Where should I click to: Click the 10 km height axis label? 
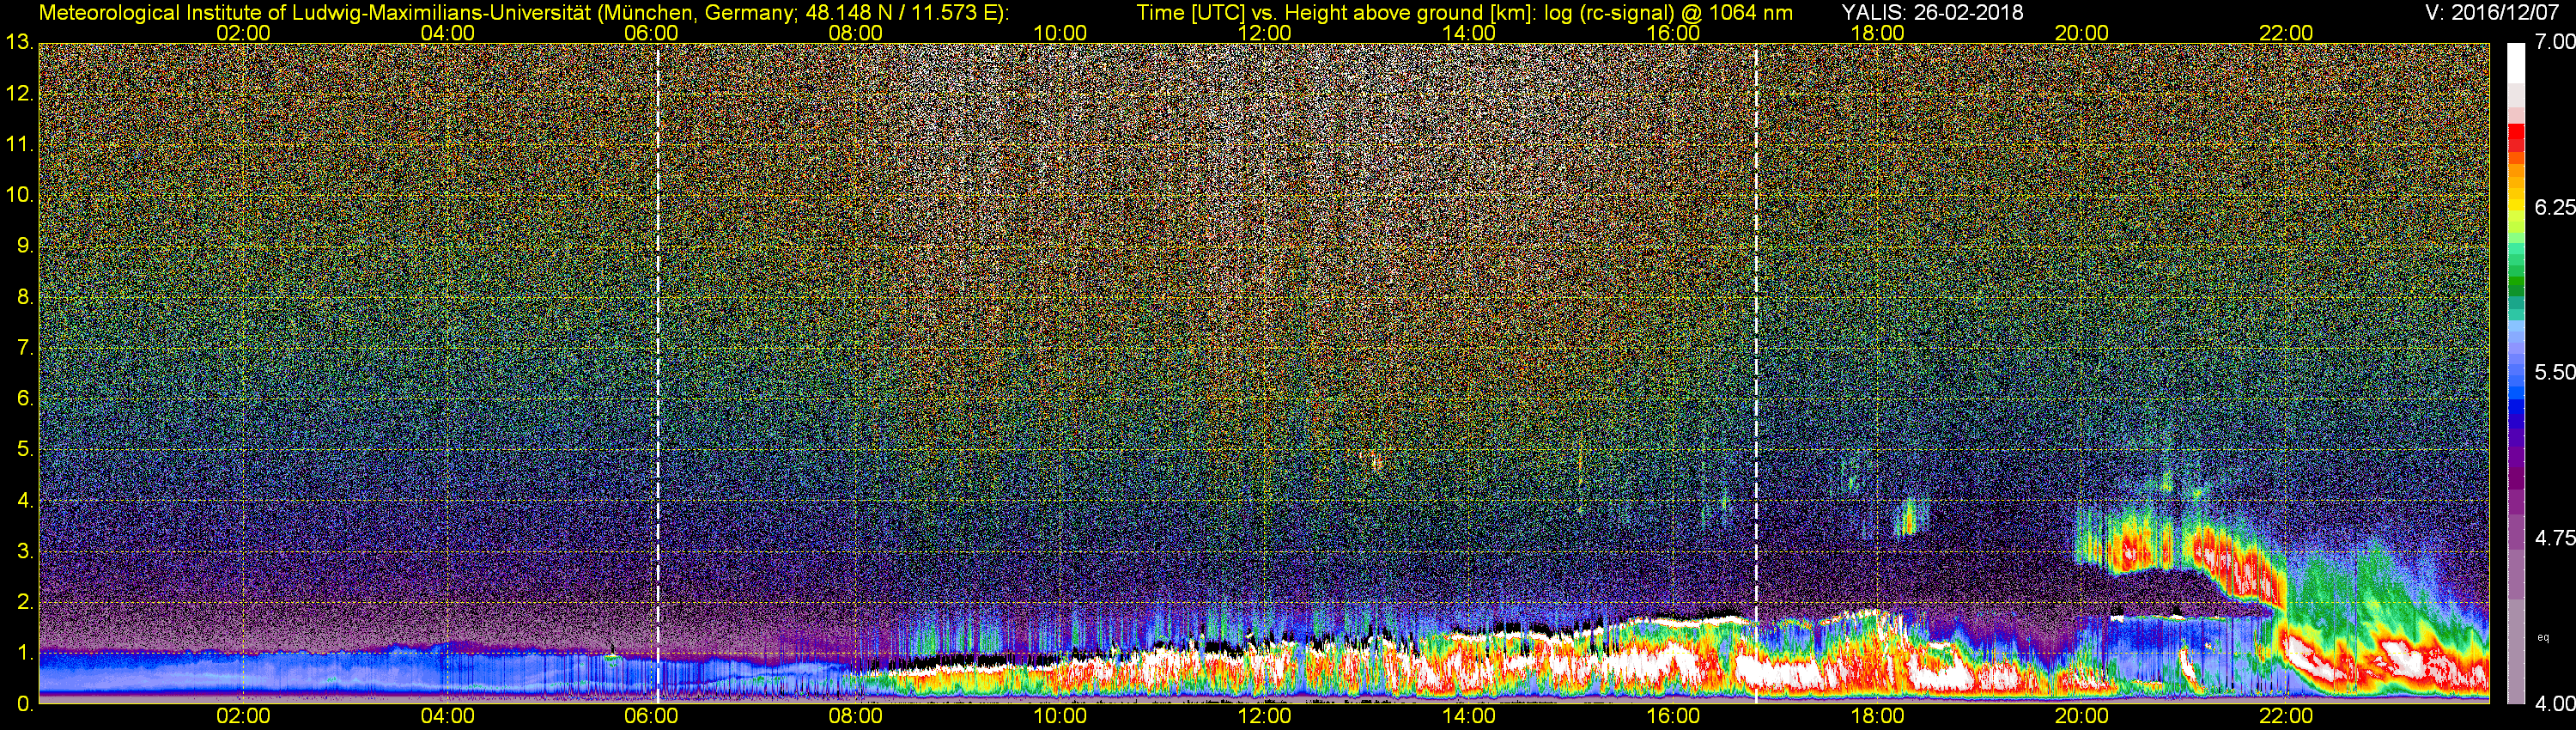(19, 195)
